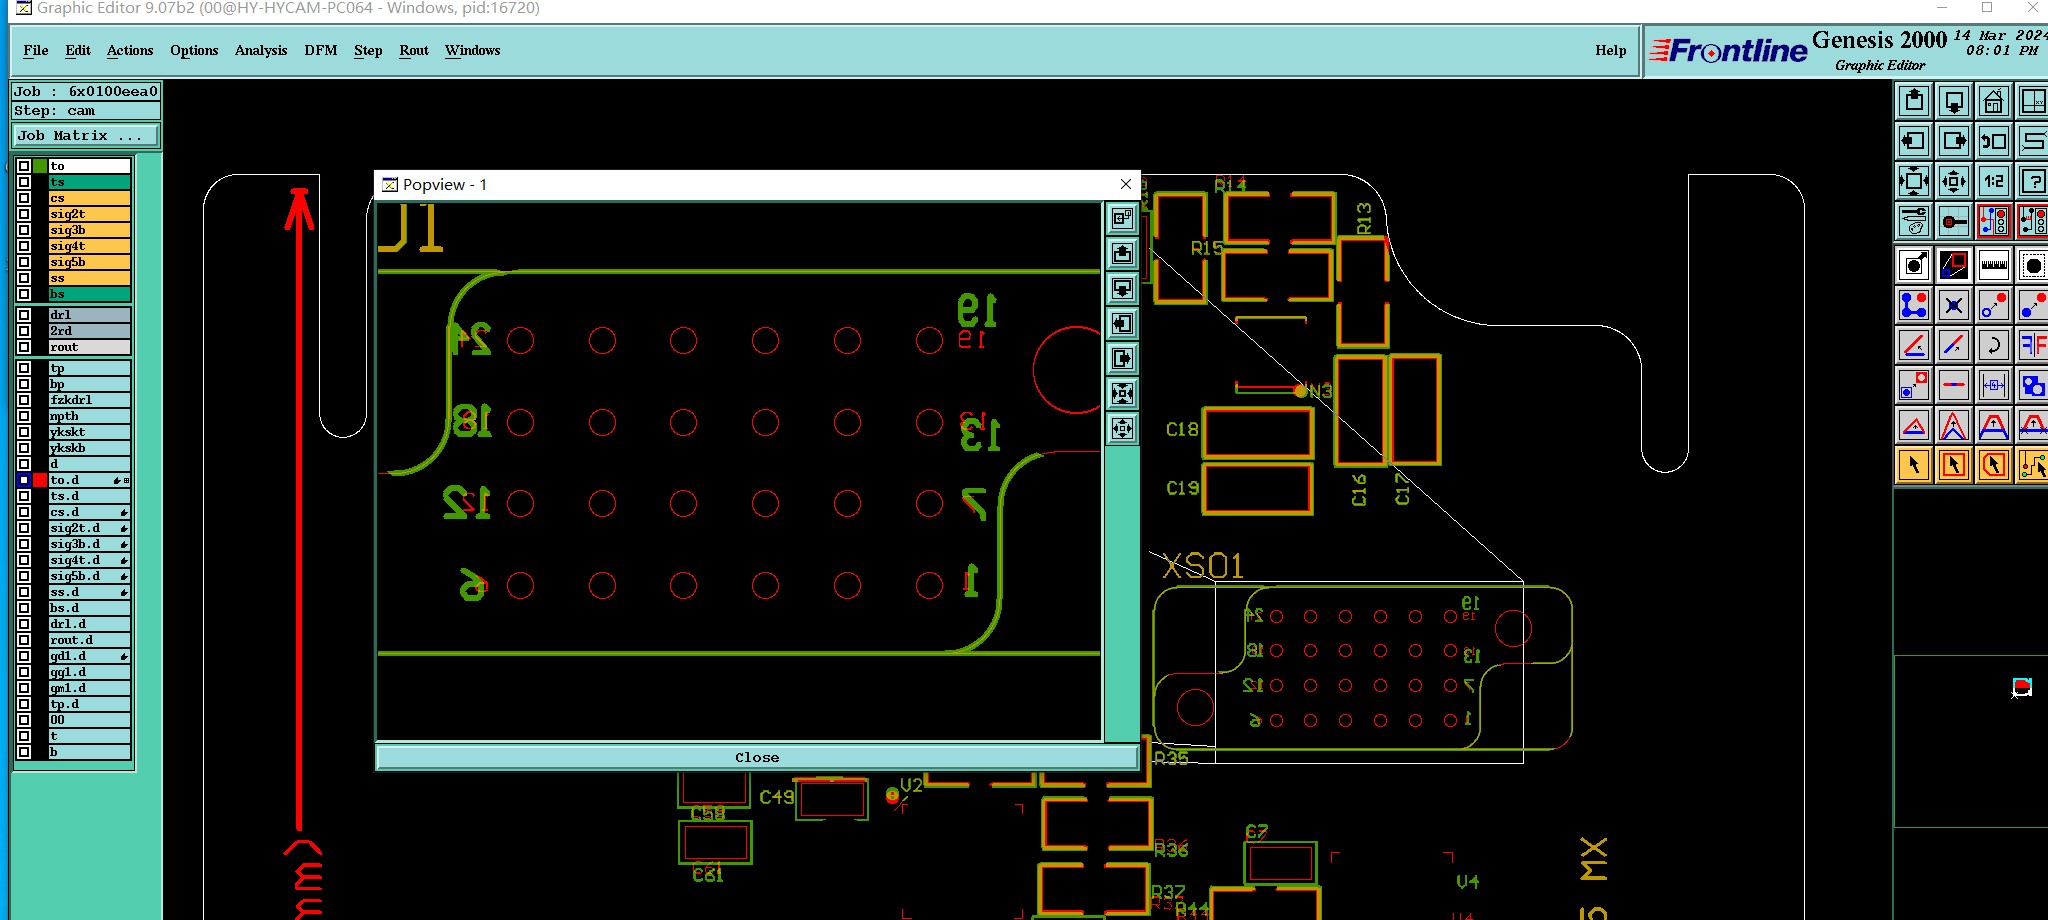2048x920 pixels.
Task: Select the yellow arrow pointer tool
Action: [x=1914, y=465]
